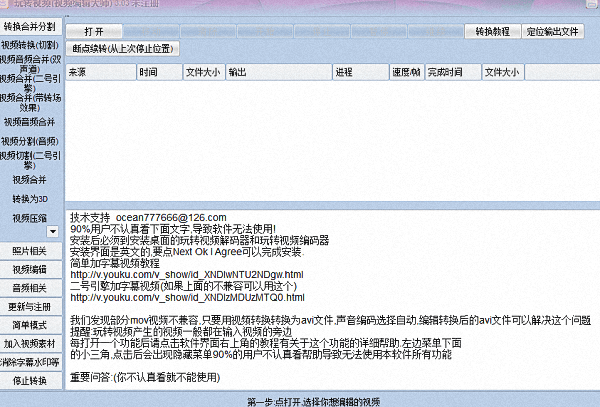This screenshot has height=407, width=600.
Task: Select 视频分割(音频) in the function list
Action: [x=29, y=141]
